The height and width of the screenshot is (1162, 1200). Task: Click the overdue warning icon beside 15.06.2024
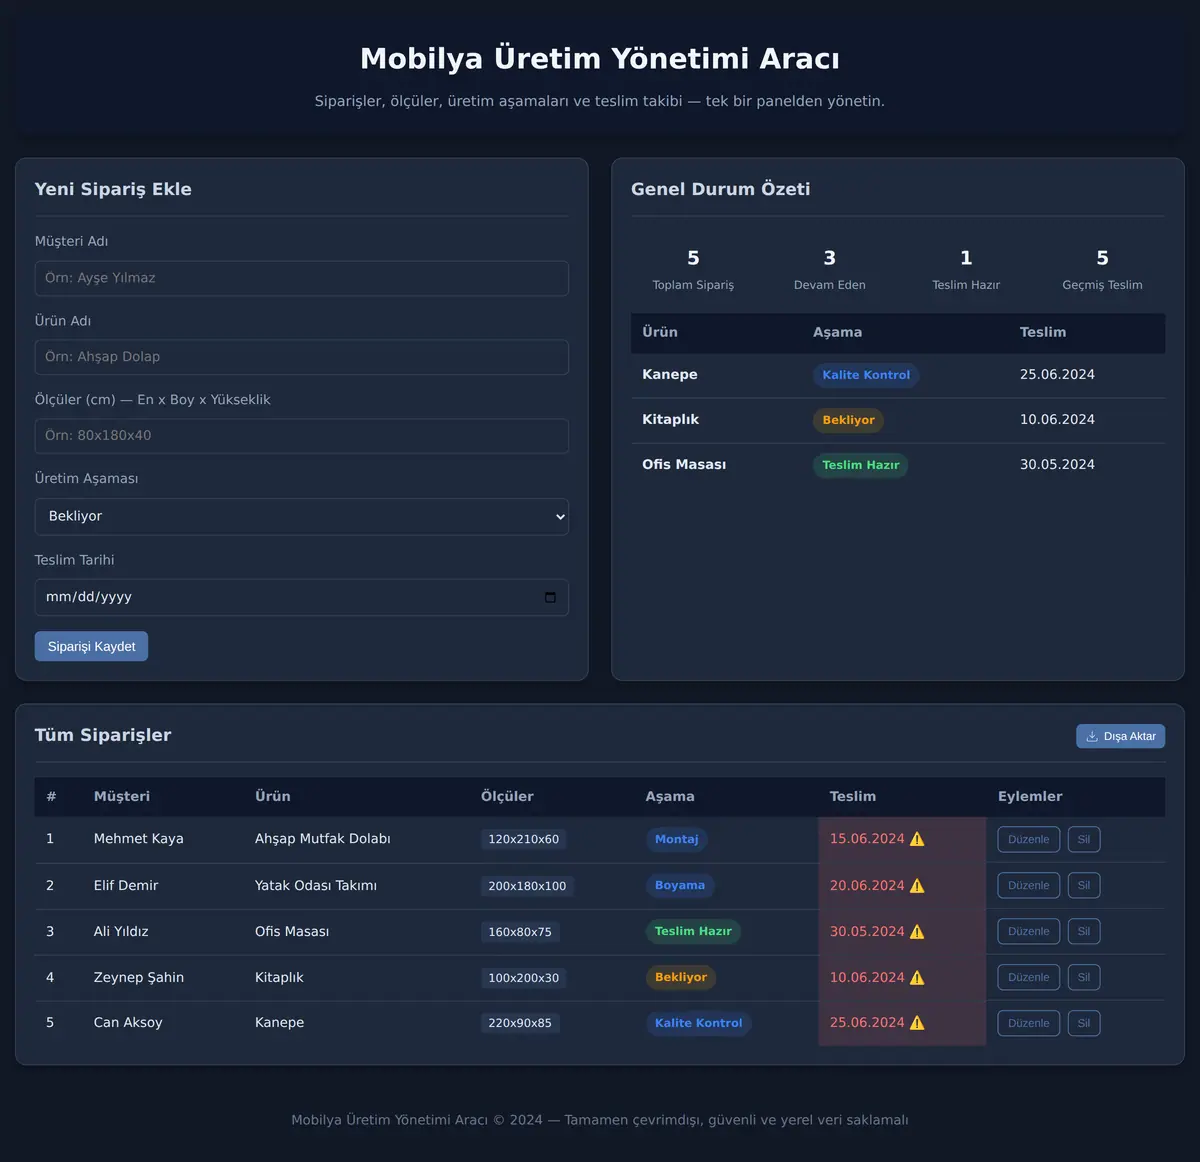[x=917, y=839]
